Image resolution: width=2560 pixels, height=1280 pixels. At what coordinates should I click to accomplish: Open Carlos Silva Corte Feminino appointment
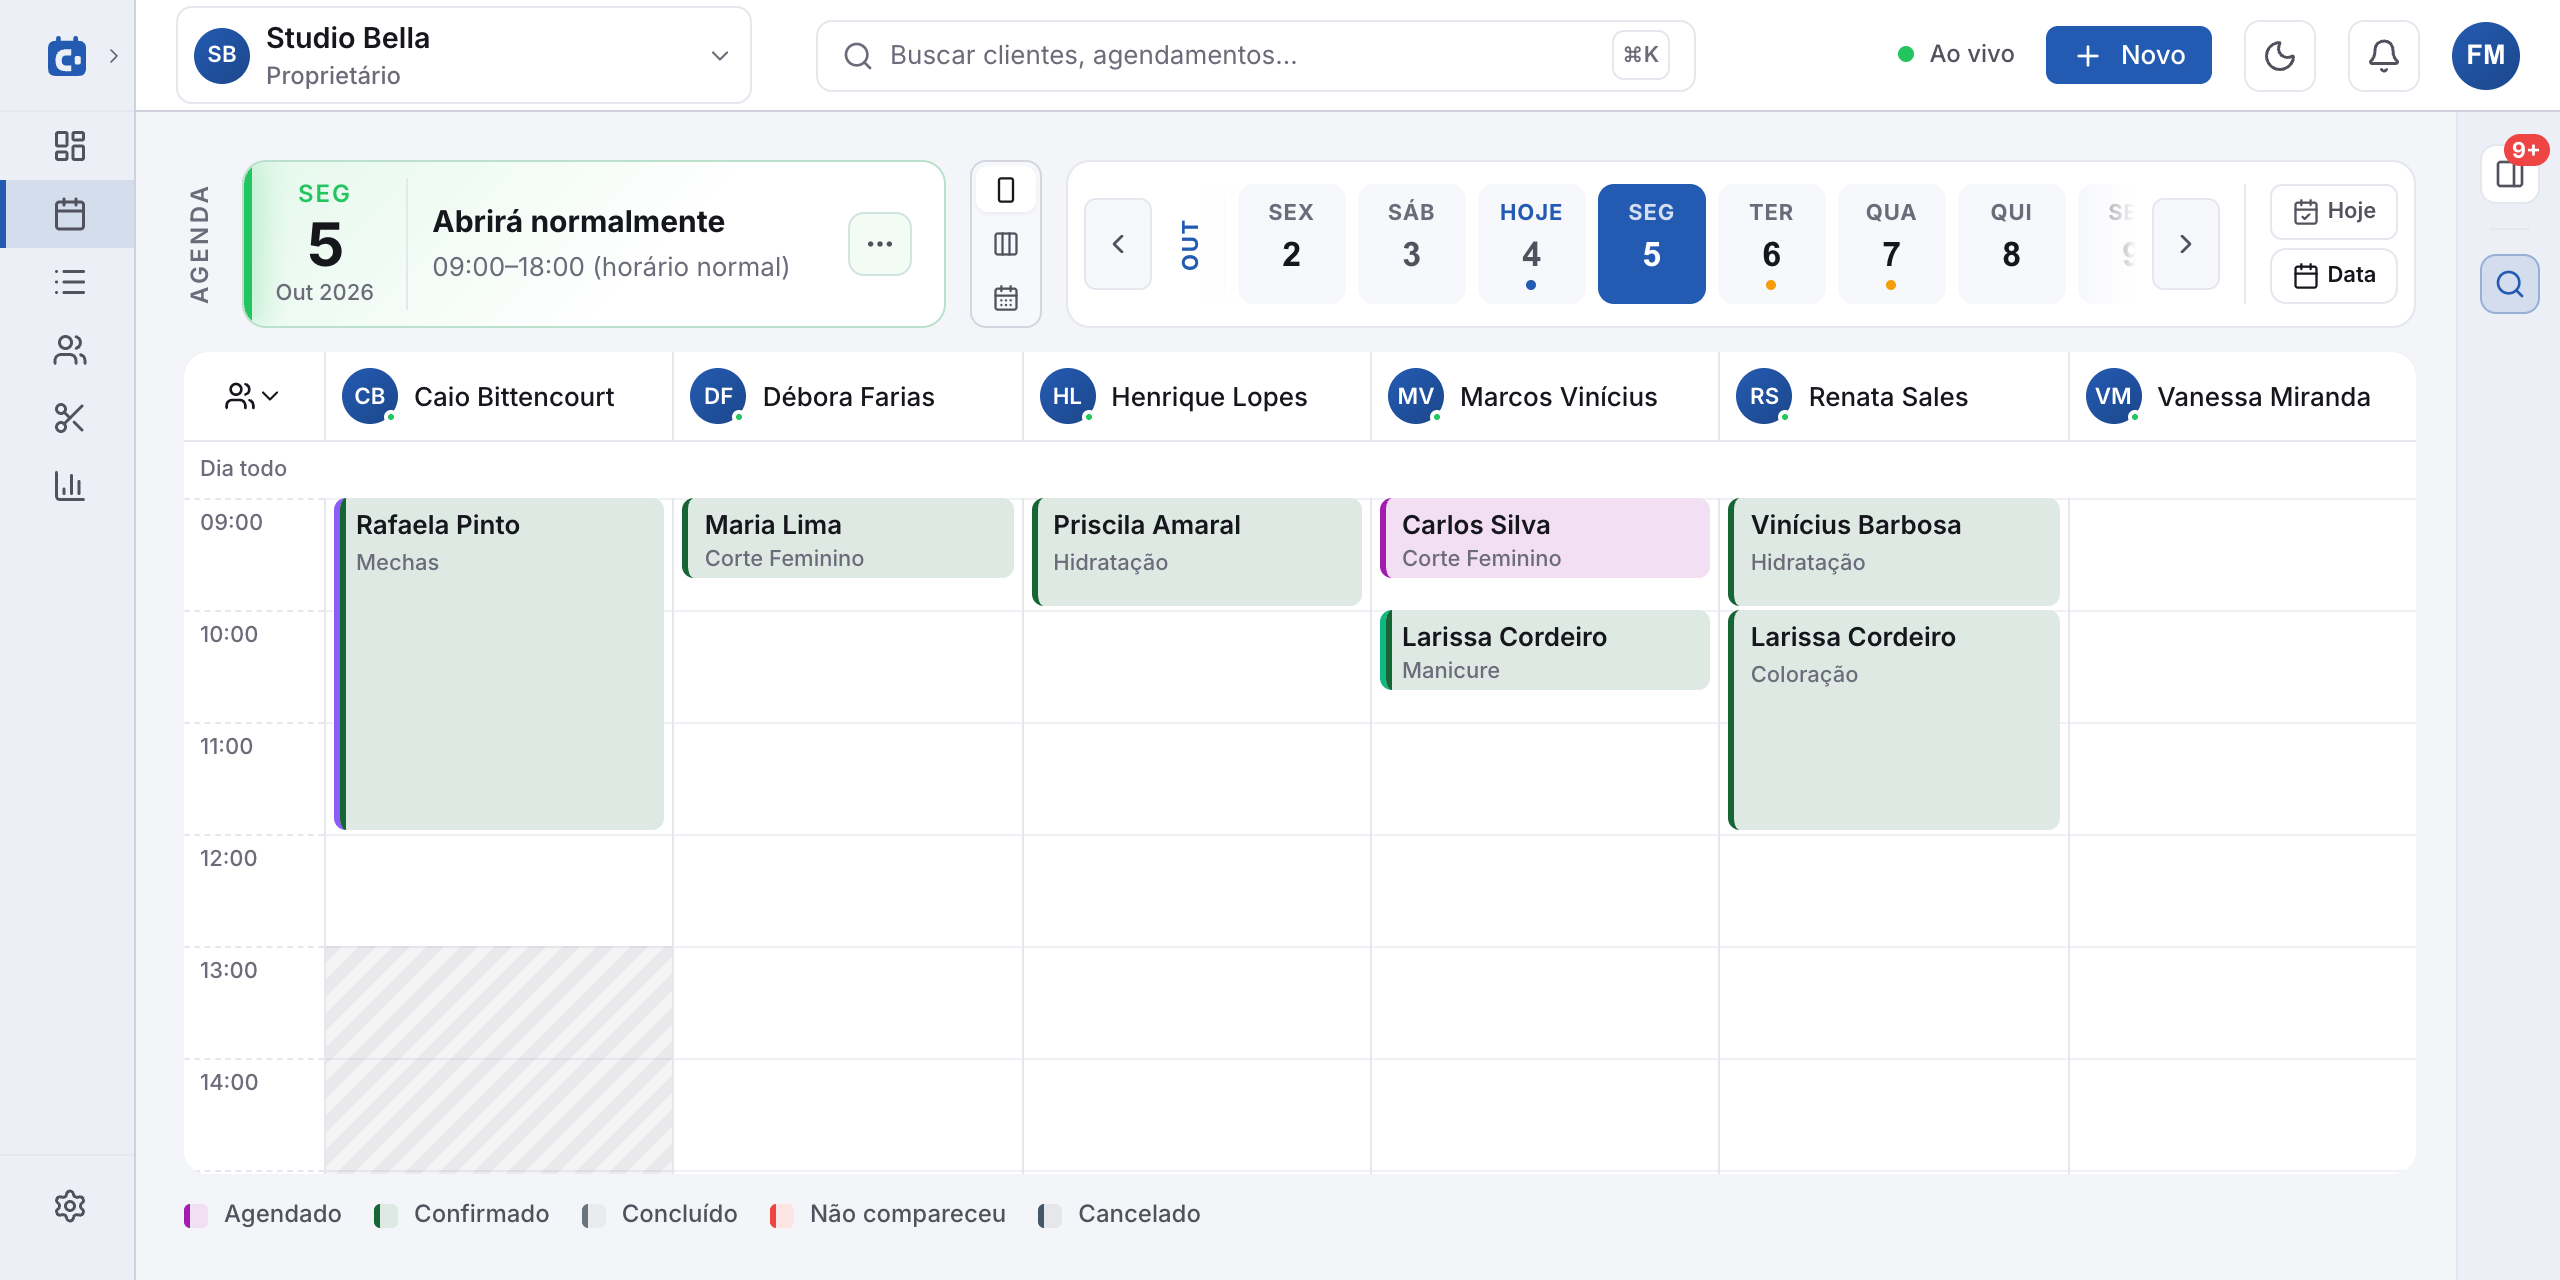(1545, 538)
